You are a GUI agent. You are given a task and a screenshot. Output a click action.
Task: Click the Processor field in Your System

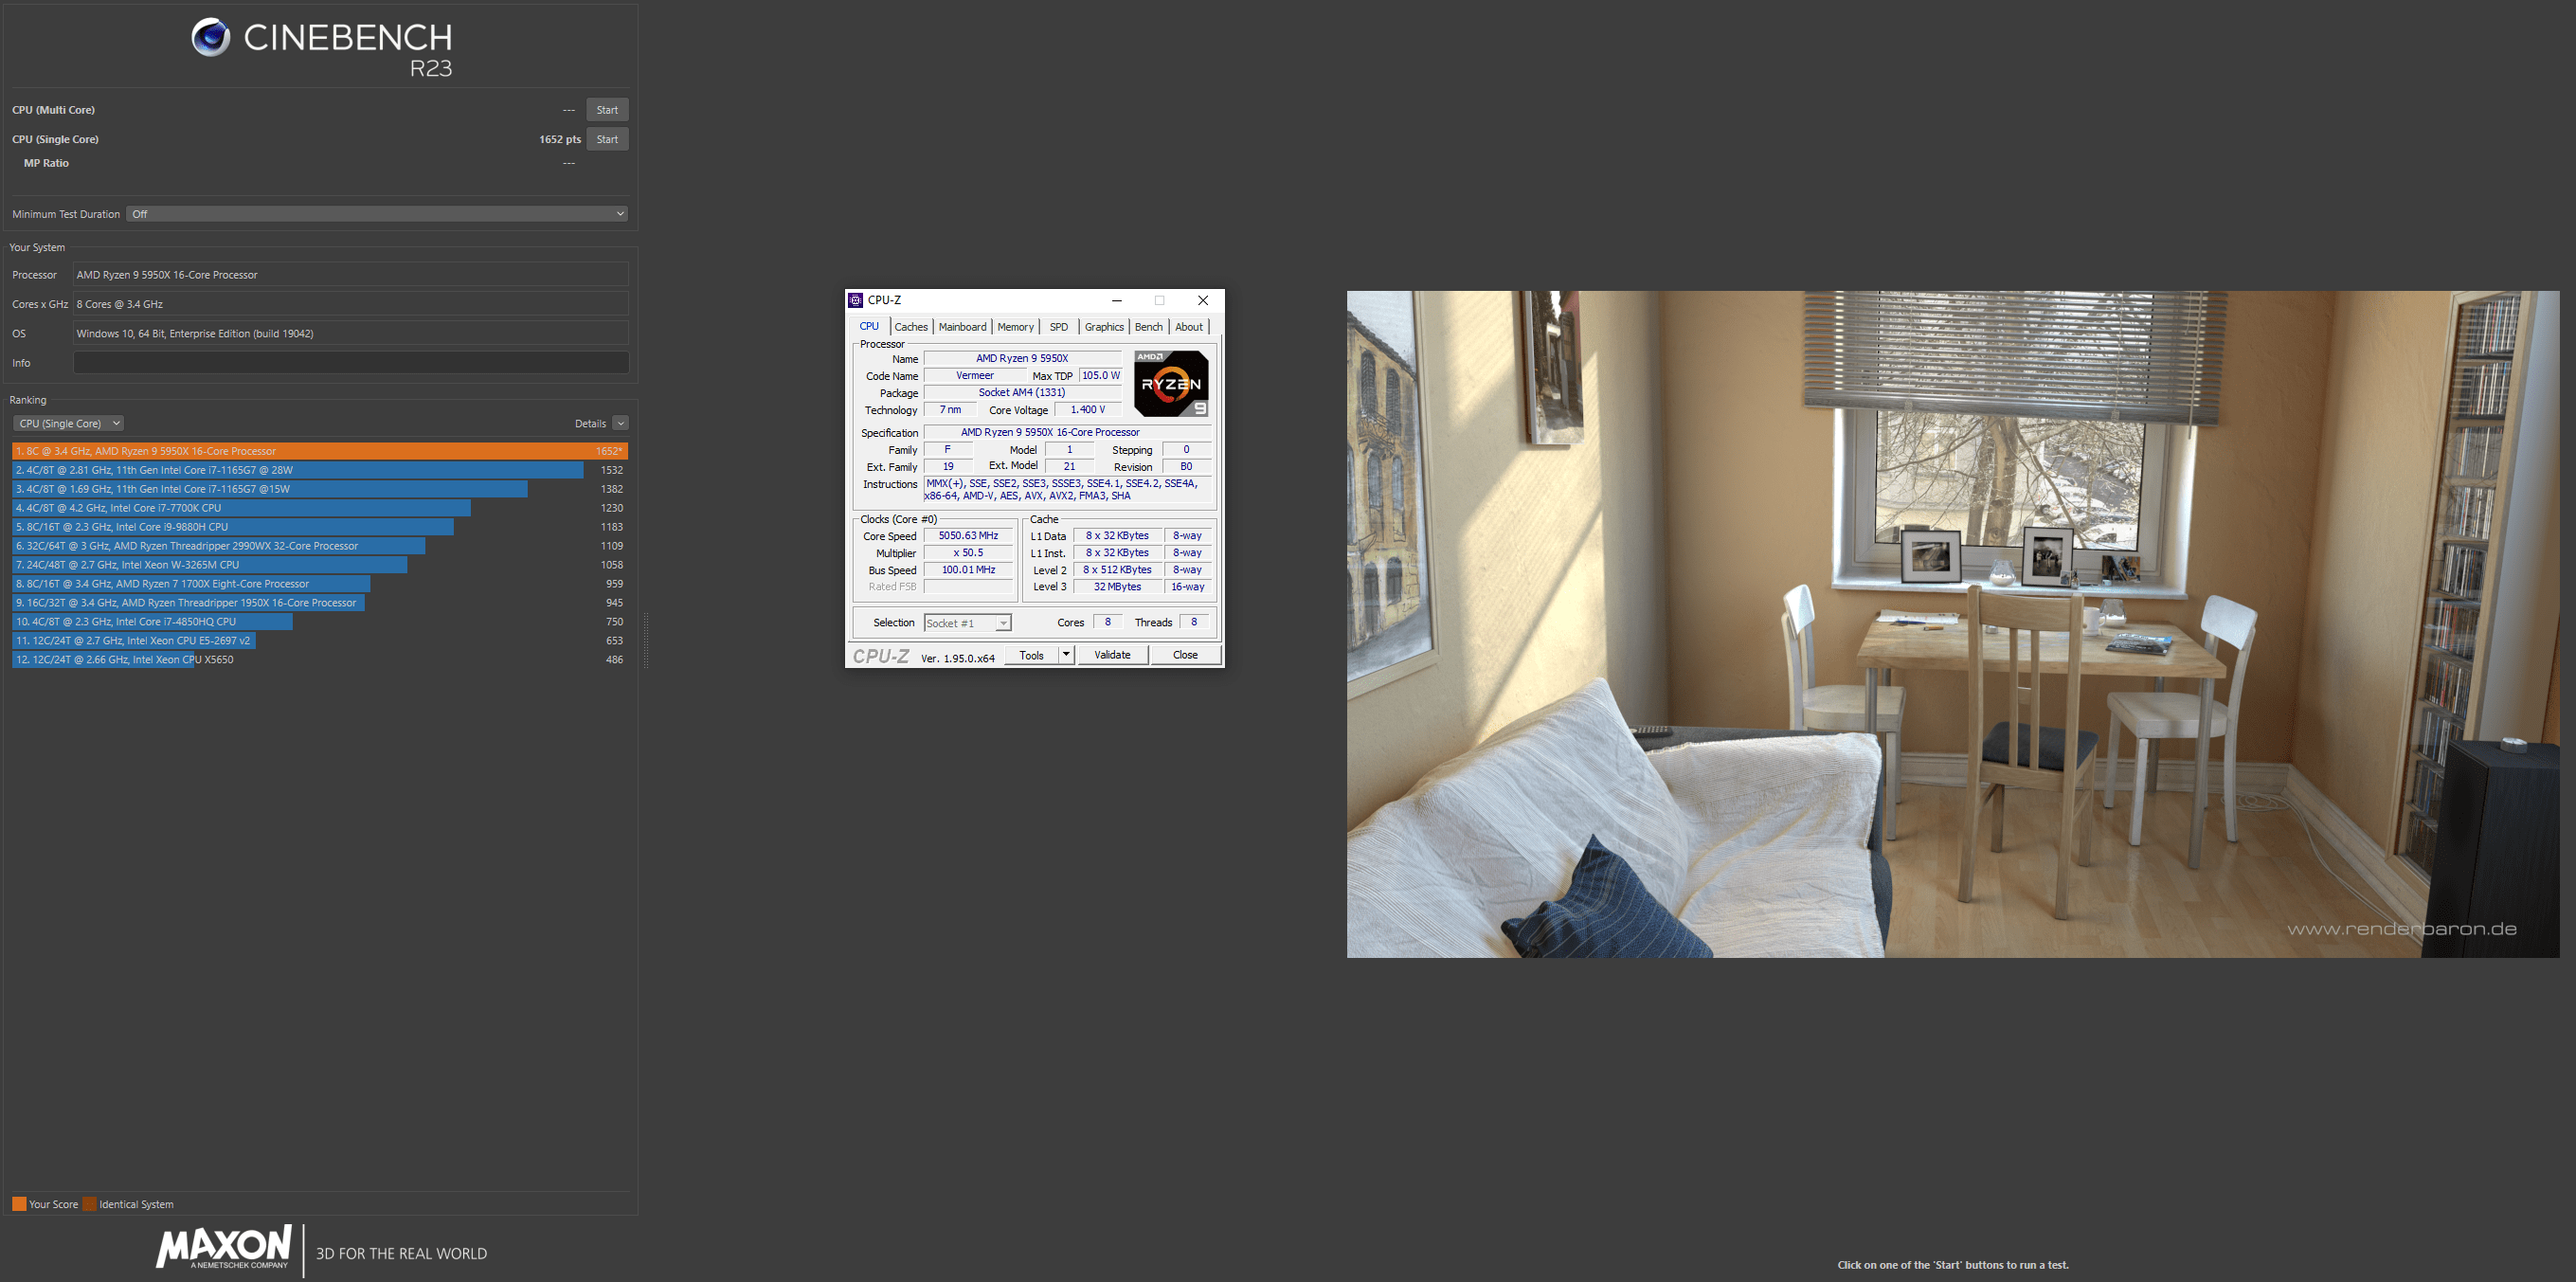click(351, 275)
